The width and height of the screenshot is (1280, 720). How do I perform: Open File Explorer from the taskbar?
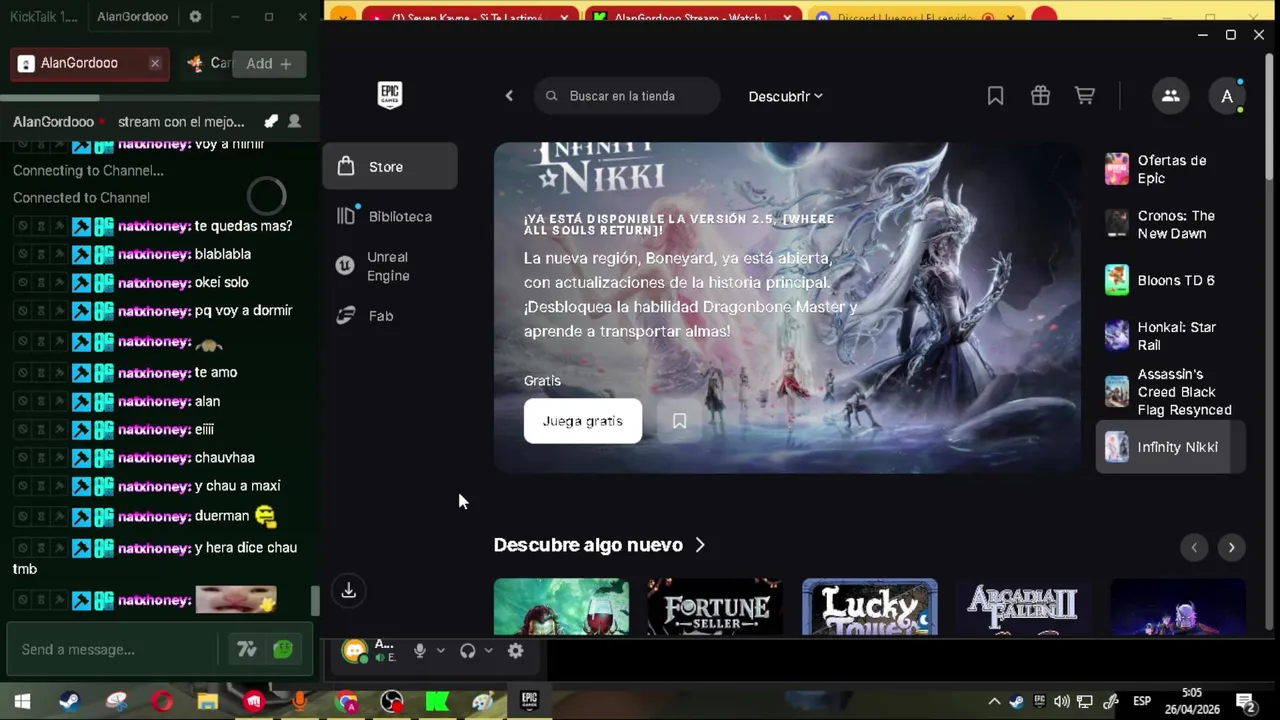pyautogui.click(x=208, y=702)
